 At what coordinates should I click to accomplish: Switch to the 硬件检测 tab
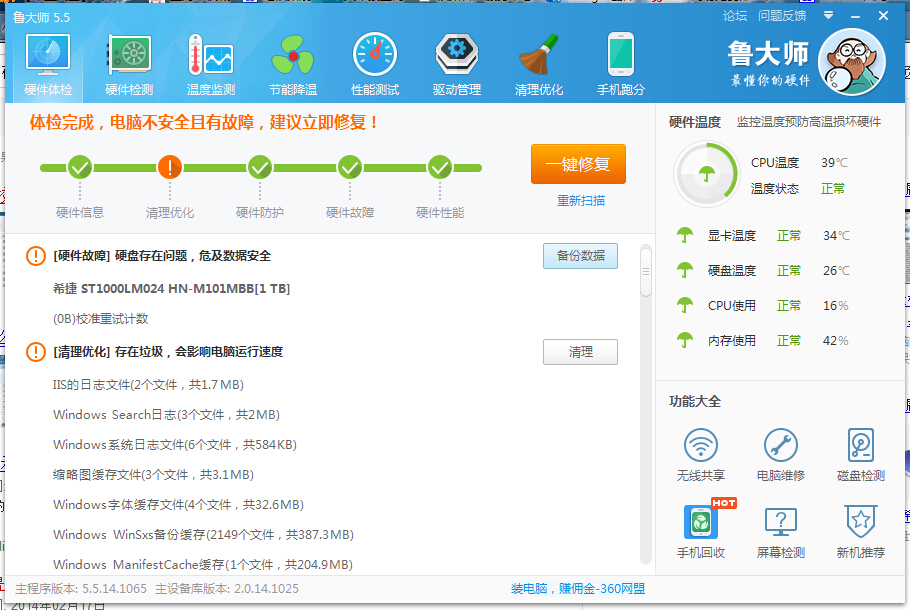[129, 65]
